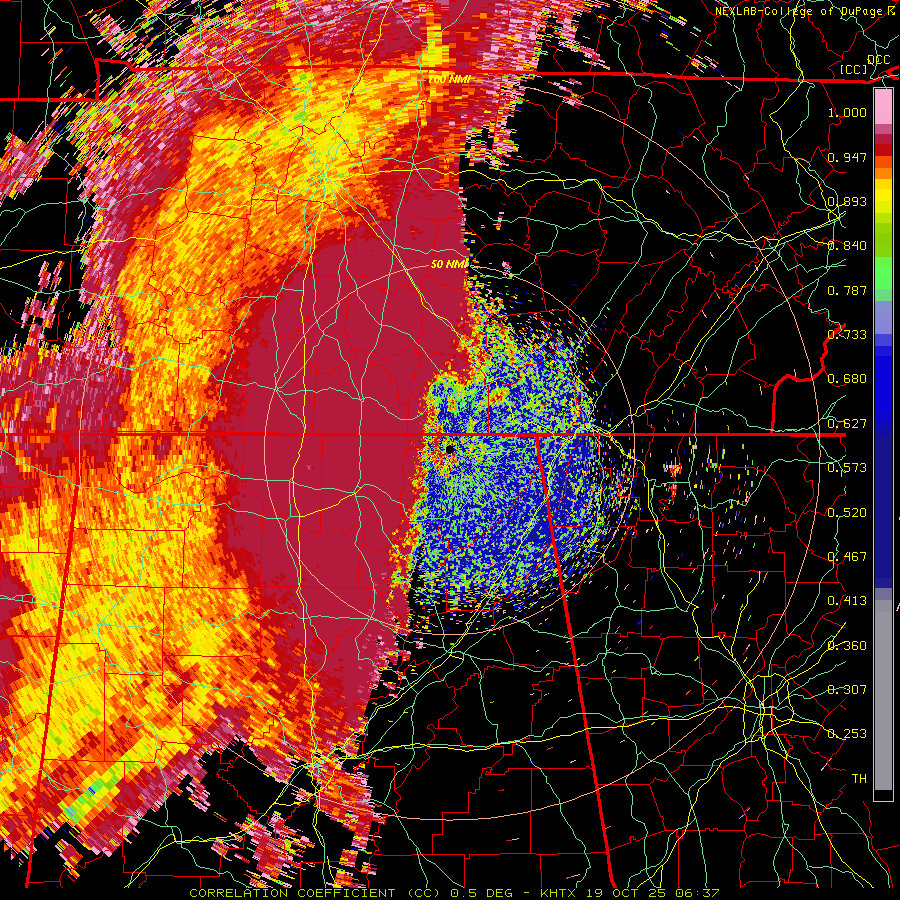Click the 1.000 value on the color scale
This screenshot has width=900, height=900.
coord(847,112)
